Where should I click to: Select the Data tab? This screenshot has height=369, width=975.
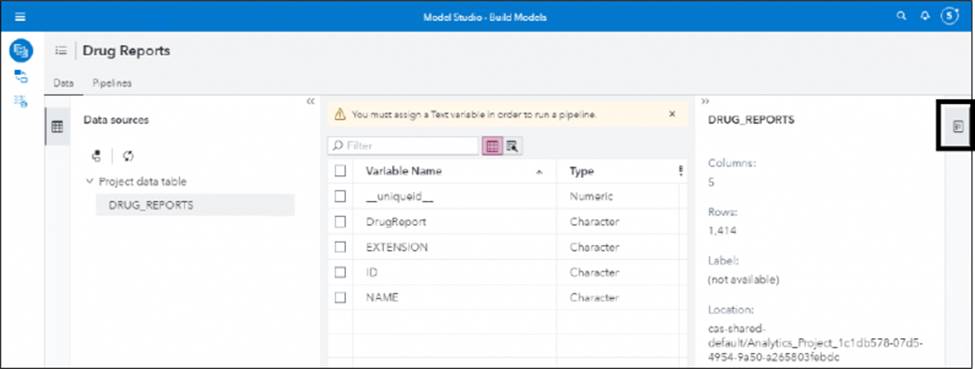[x=63, y=83]
